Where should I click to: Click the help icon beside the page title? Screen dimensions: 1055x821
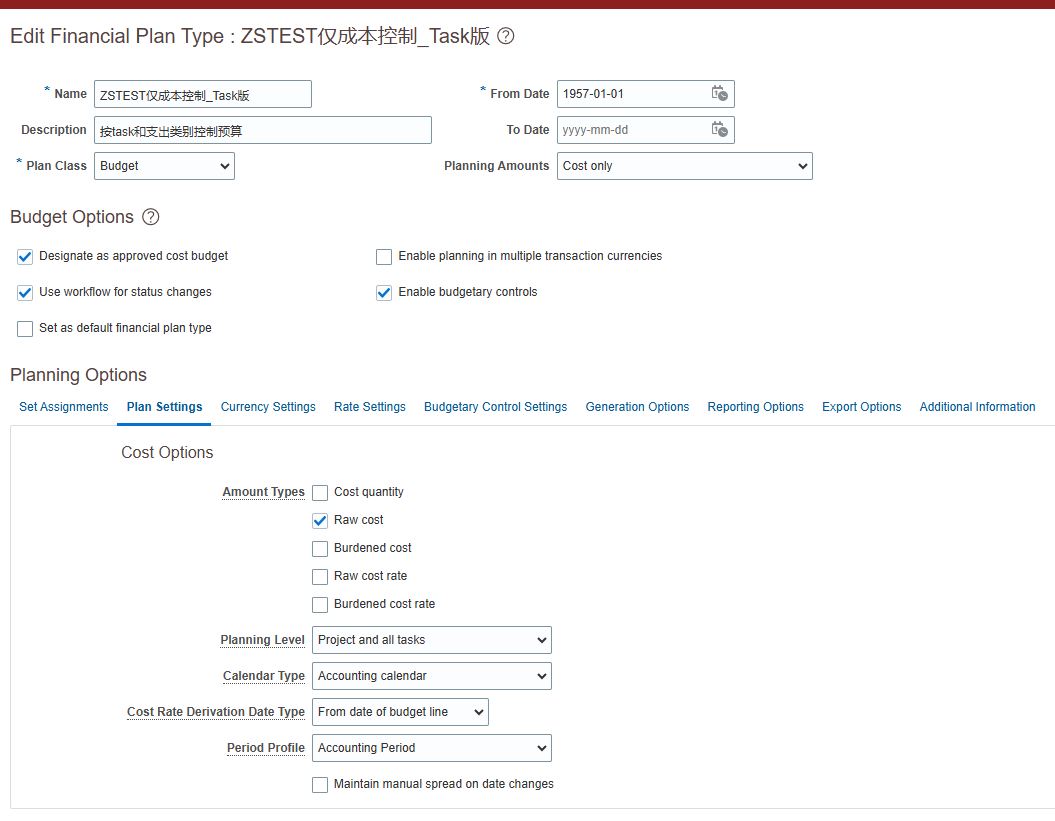[505, 36]
